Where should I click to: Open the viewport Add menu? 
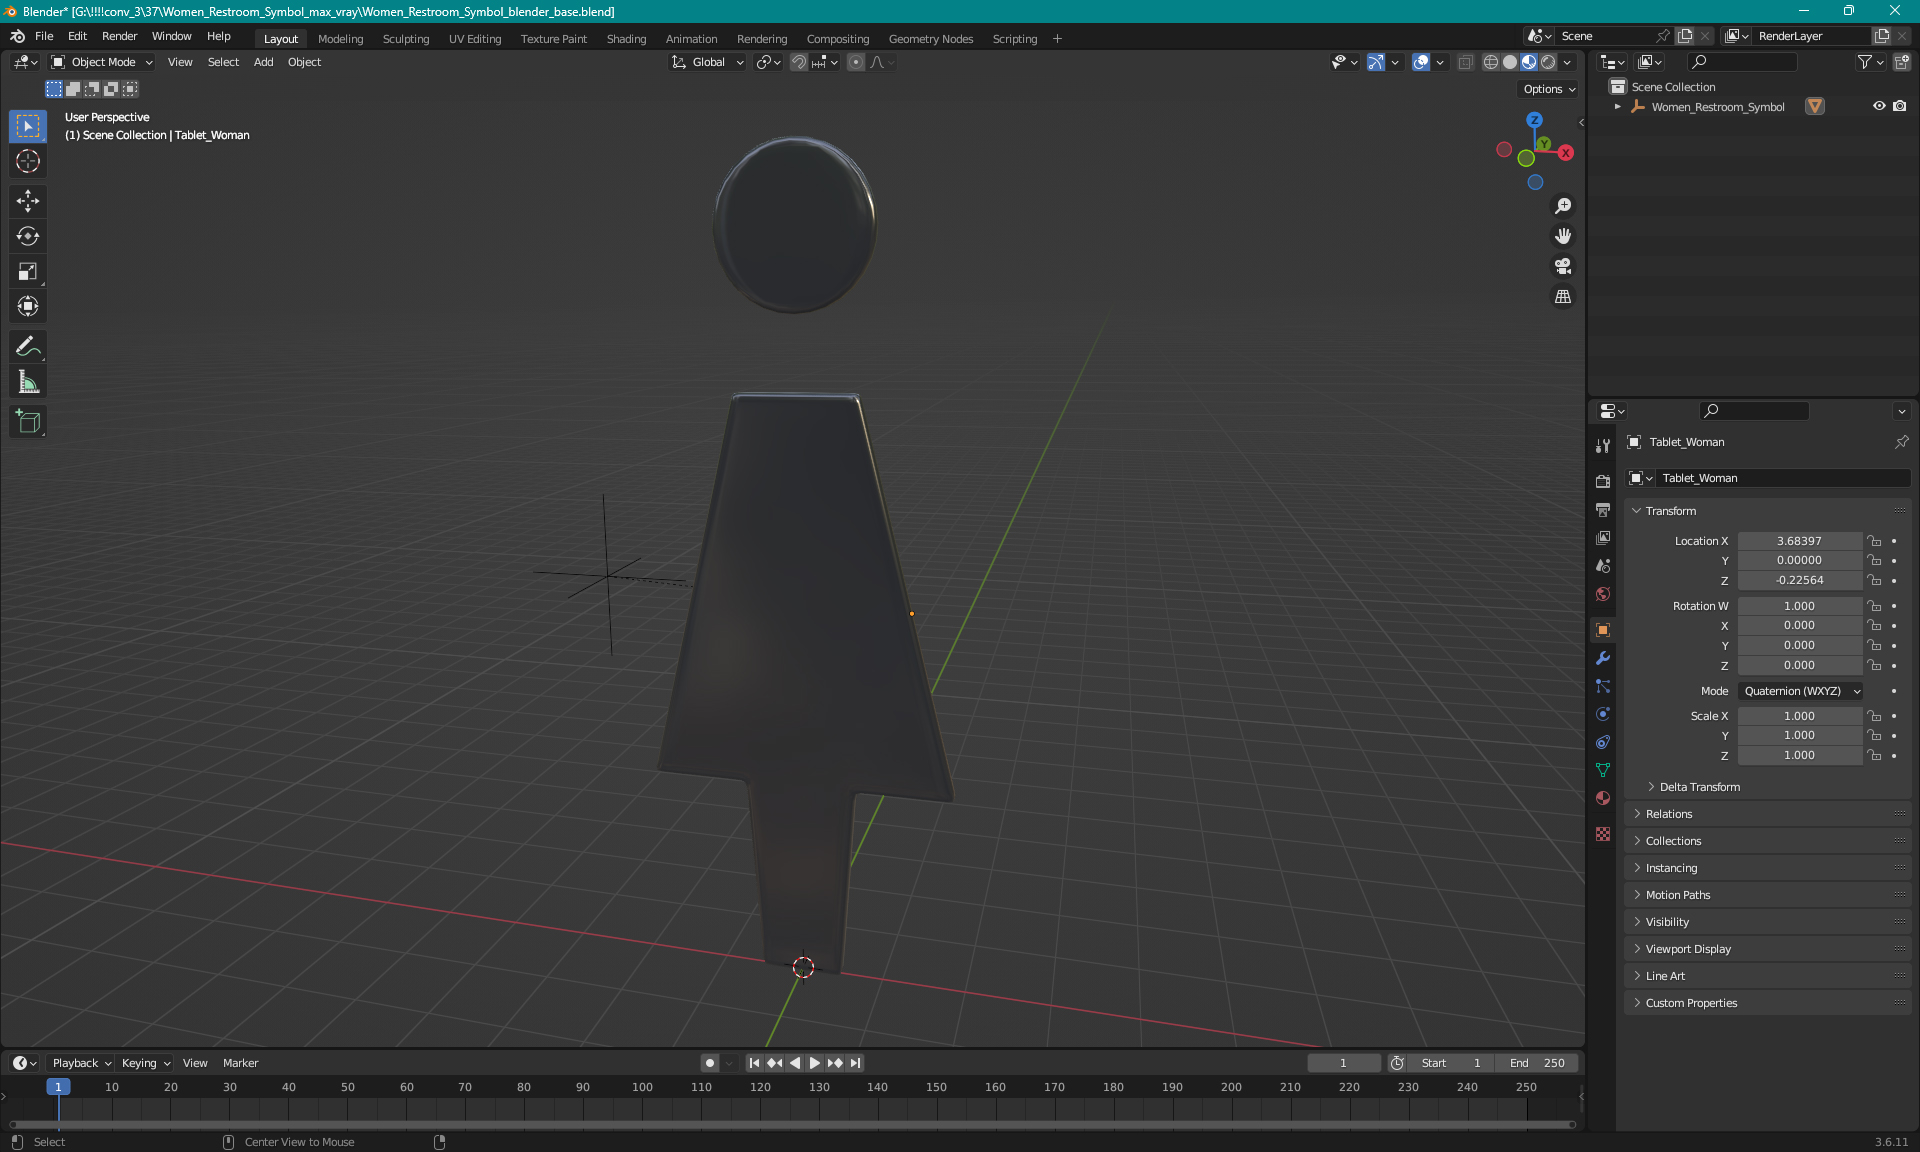click(x=263, y=62)
